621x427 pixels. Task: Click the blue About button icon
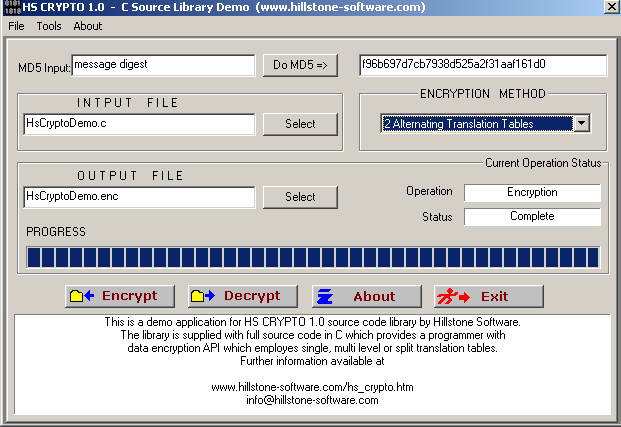click(x=325, y=297)
